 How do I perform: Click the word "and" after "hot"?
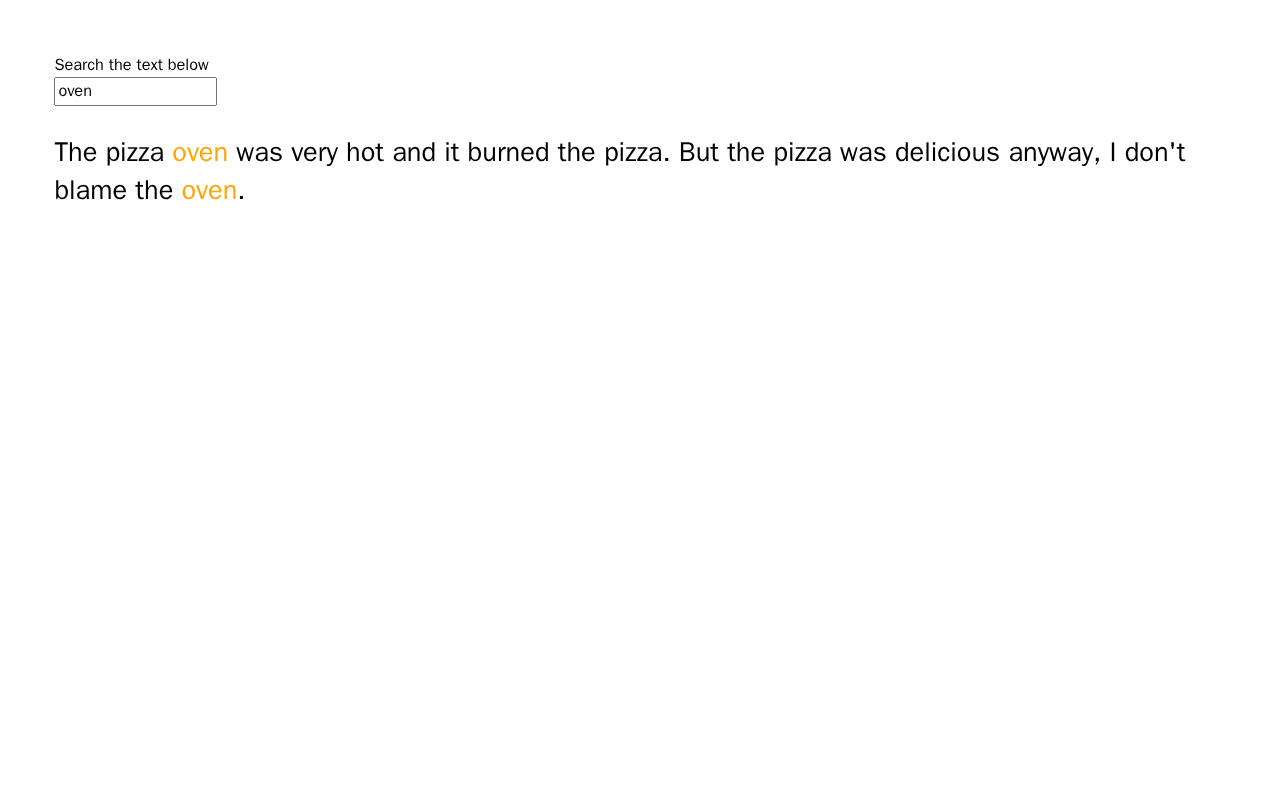click(x=414, y=152)
